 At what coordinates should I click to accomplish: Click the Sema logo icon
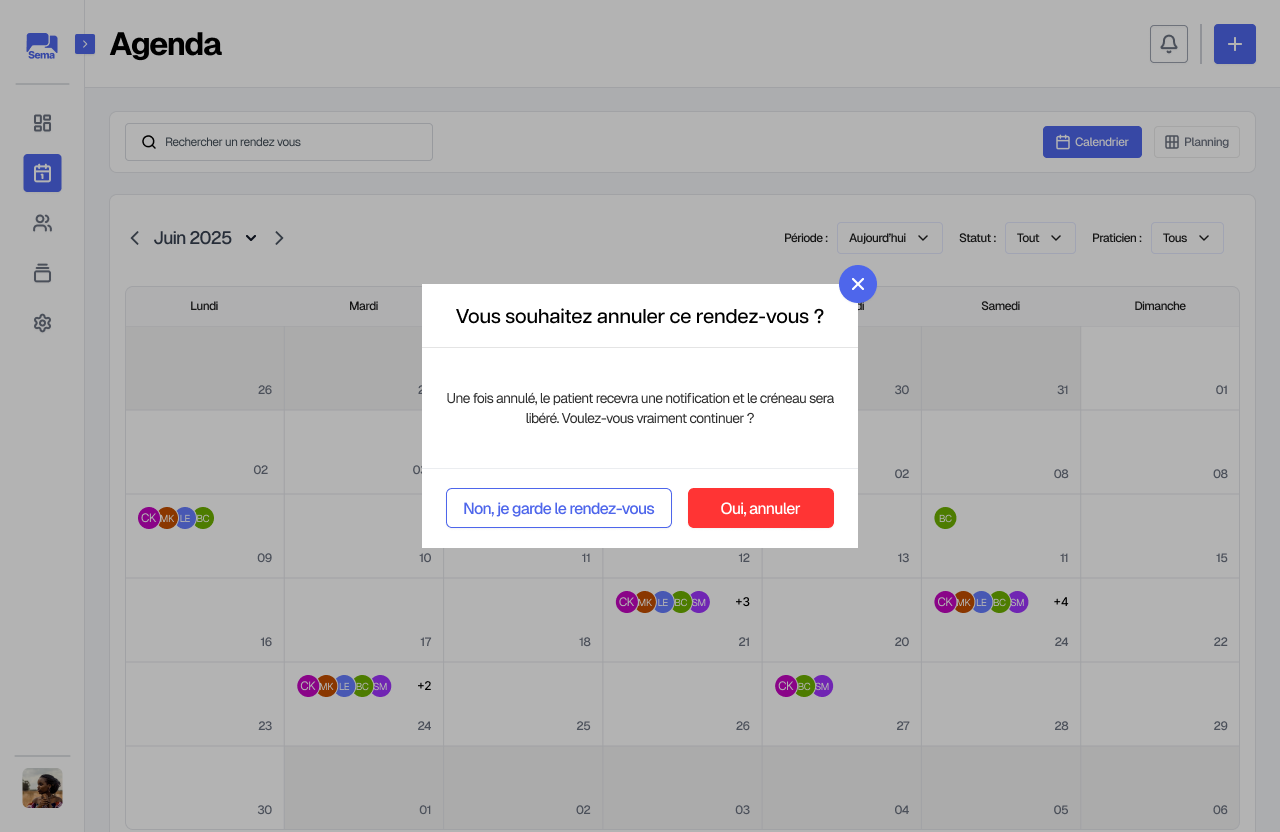(41, 45)
